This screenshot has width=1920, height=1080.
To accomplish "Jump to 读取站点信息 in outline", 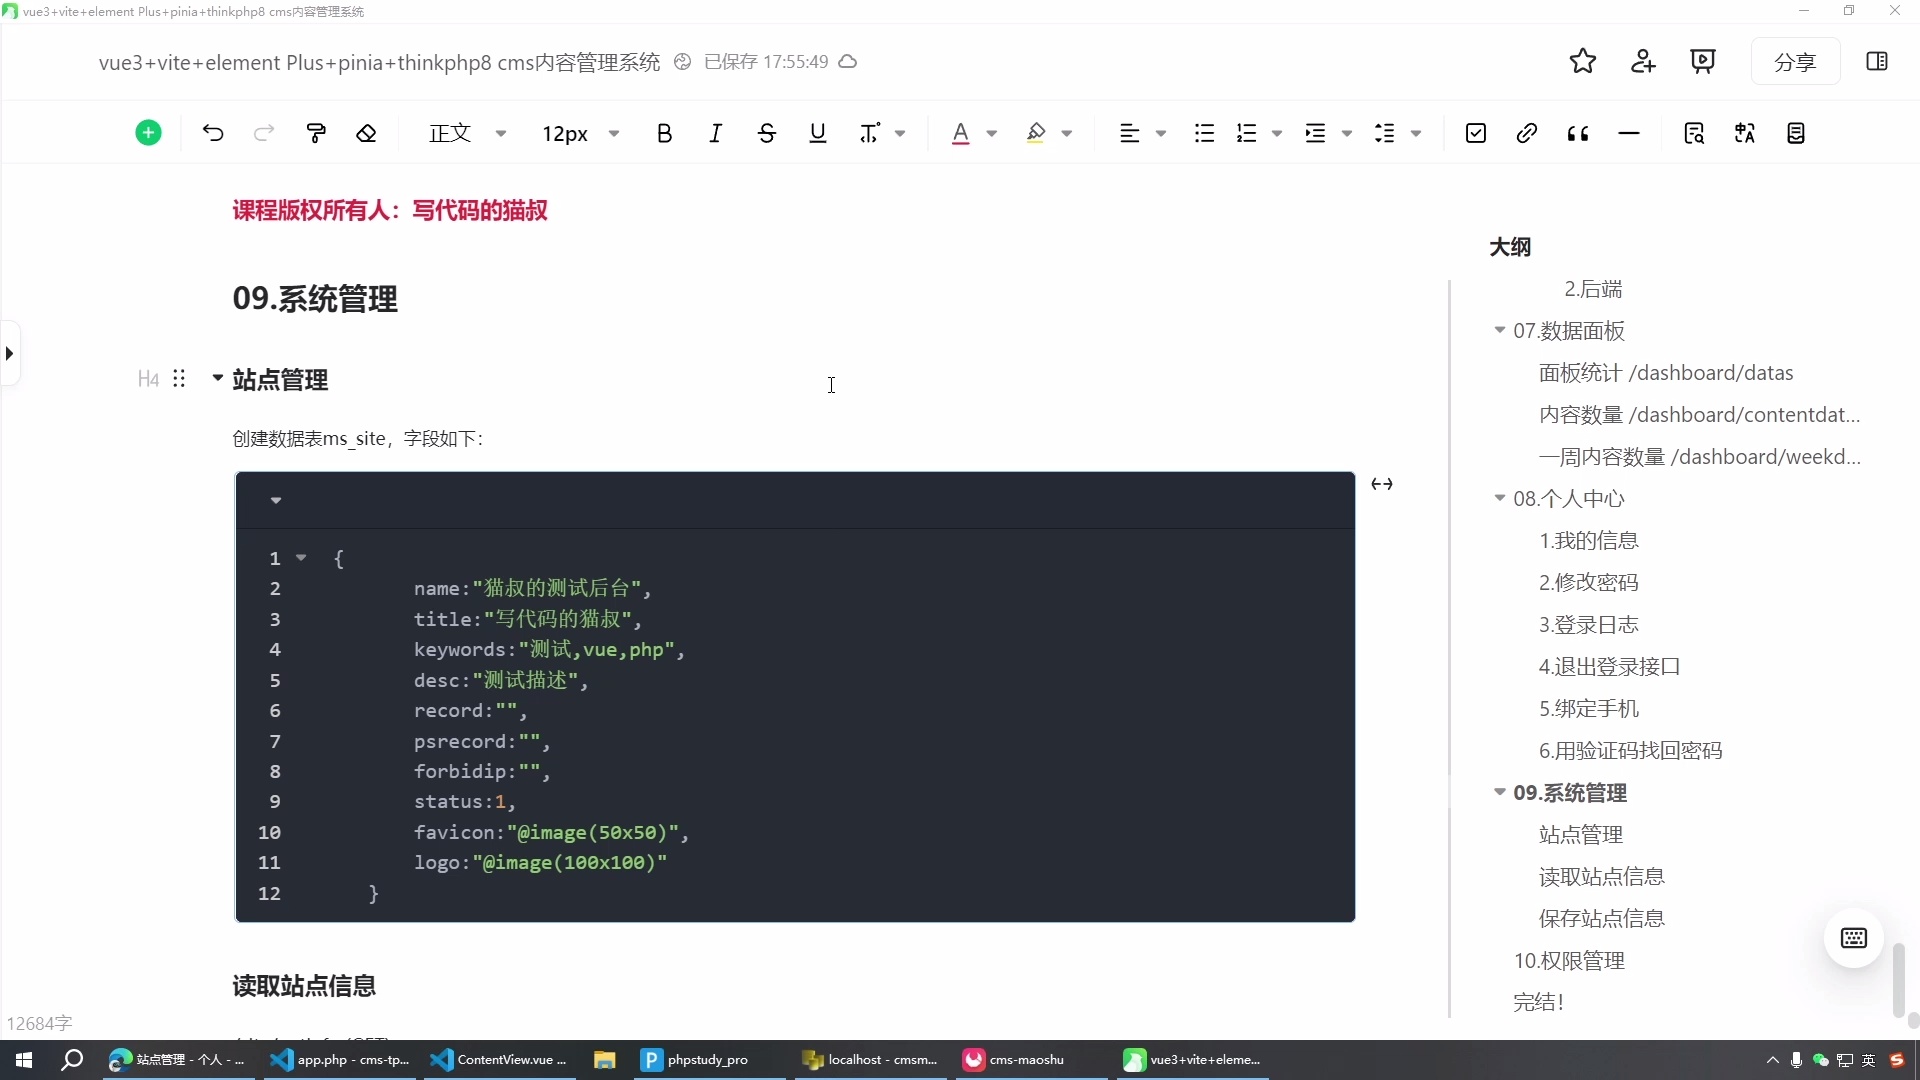I will 1602,877.
